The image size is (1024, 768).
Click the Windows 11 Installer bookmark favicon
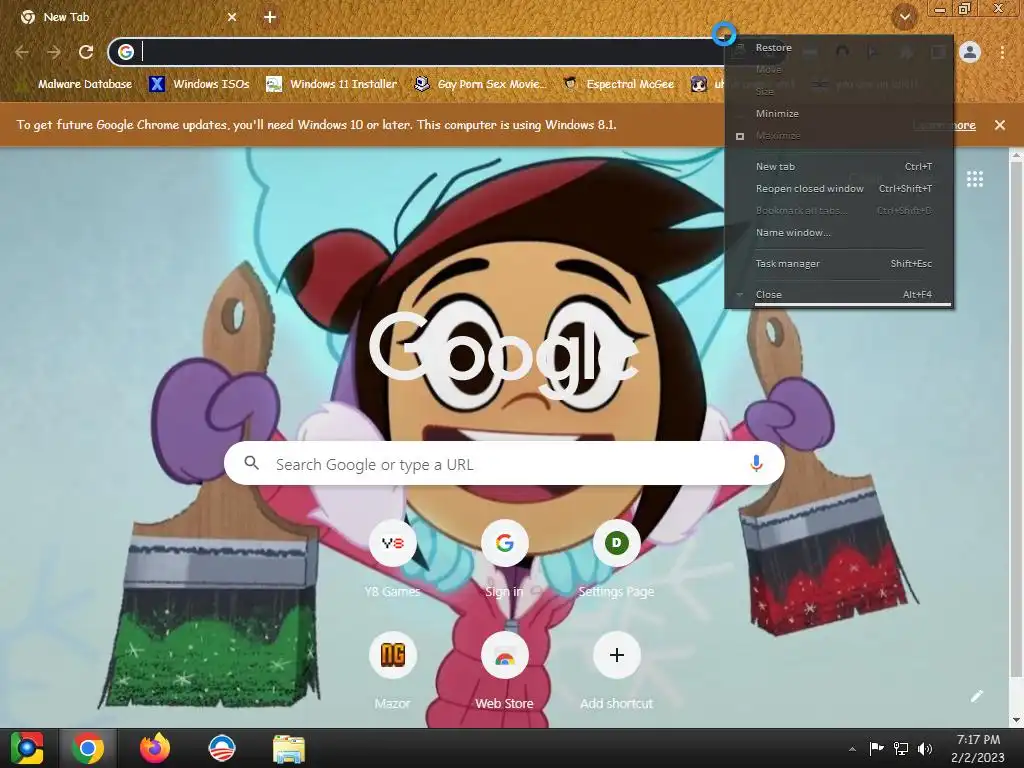pos(274,84)
